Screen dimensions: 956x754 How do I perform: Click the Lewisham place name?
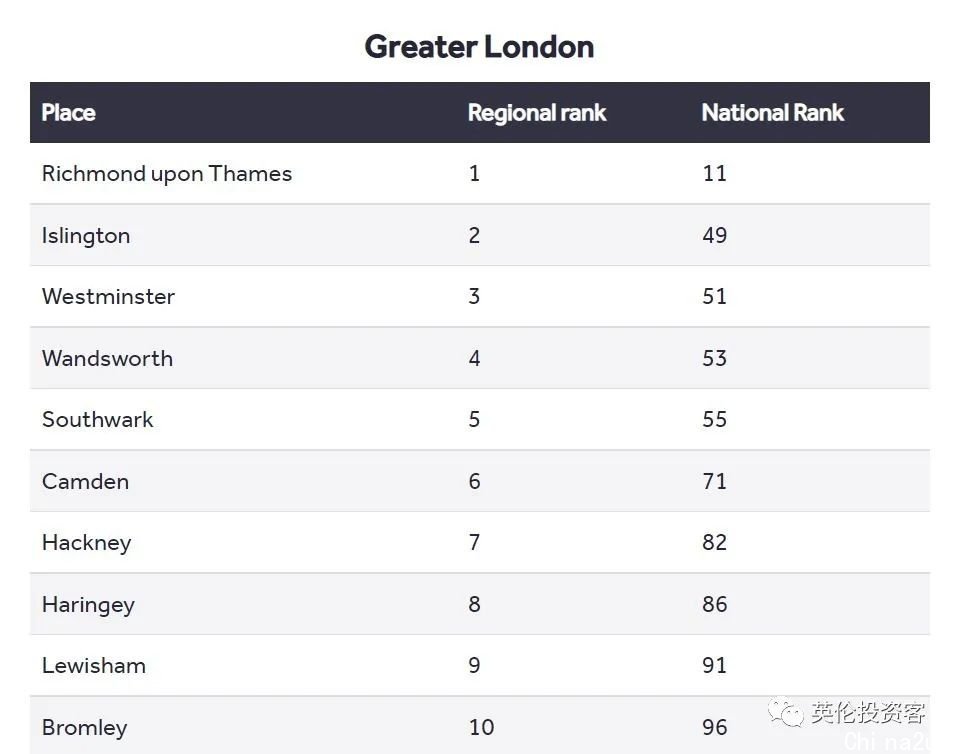(94, 666)
